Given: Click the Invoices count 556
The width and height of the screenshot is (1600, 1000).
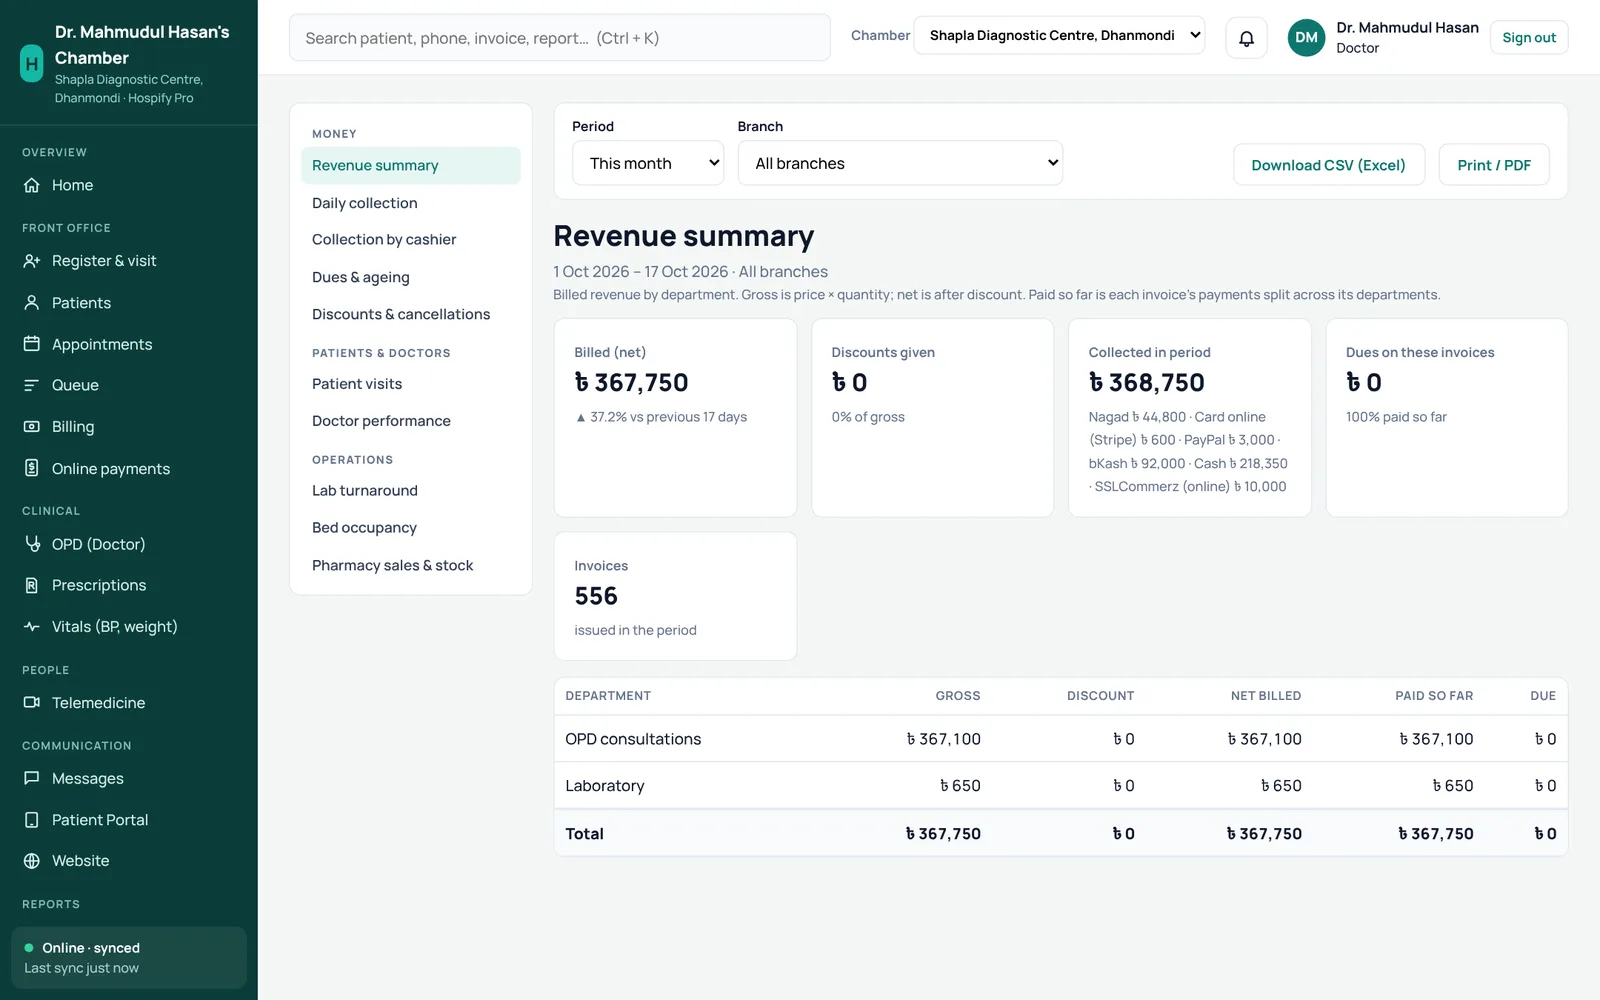Looking at the screenshot, I should click(596, 596).
